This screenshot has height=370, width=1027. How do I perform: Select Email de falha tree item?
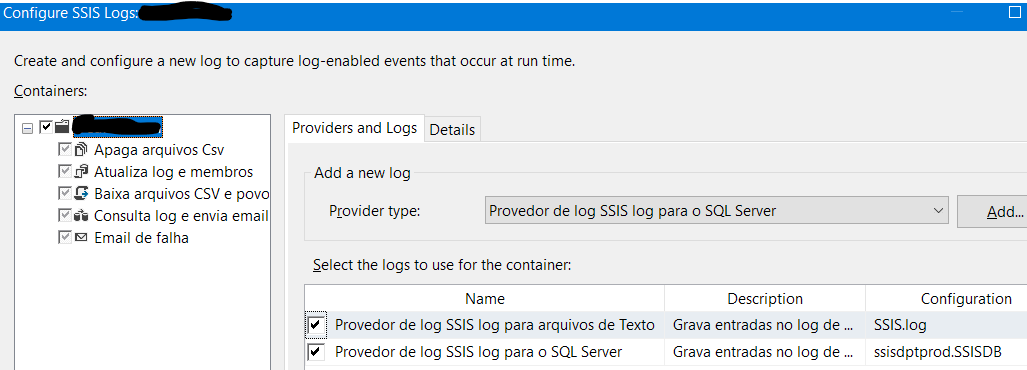[141, 238]
